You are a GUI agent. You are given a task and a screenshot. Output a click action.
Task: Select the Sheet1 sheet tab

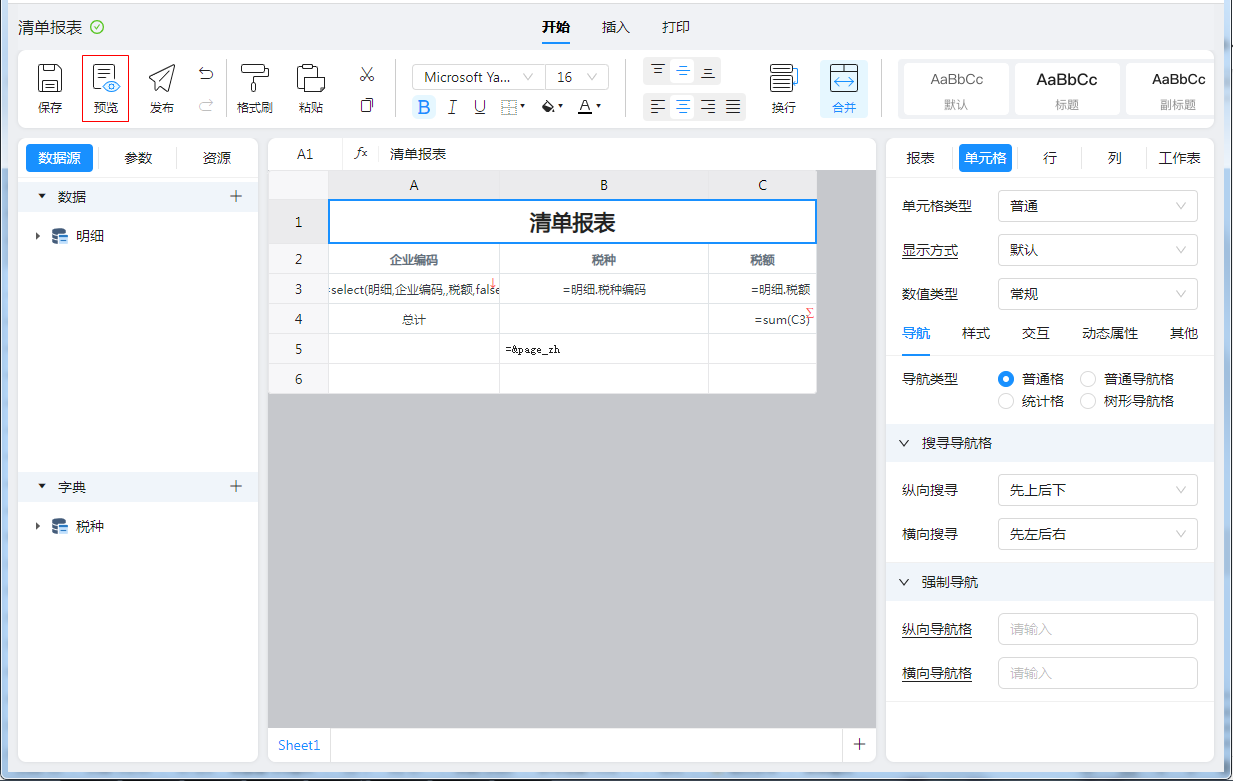(299, 745)
